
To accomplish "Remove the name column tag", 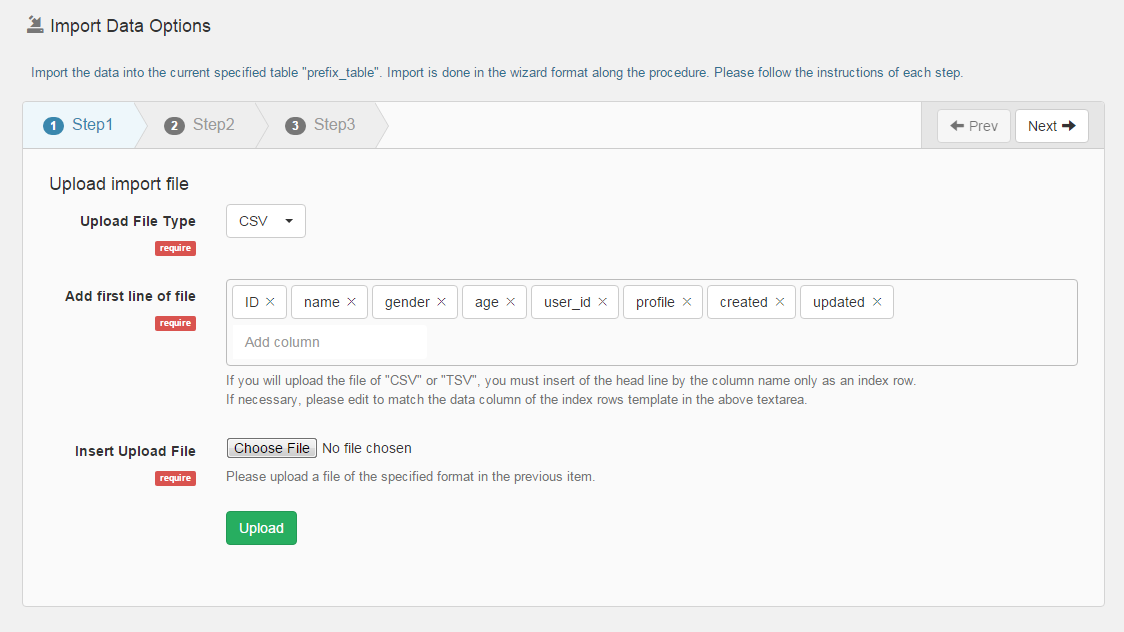I will click(351, 301).
